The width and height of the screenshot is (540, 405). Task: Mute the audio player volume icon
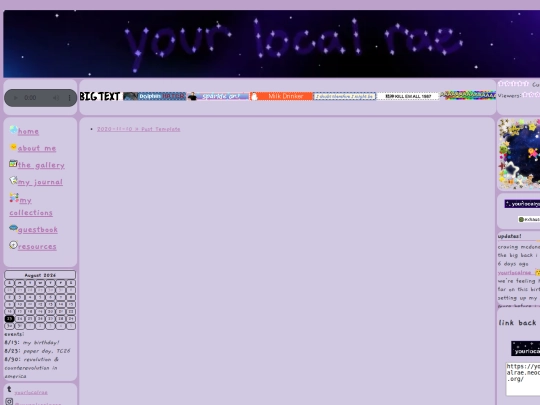coord(55,98)
